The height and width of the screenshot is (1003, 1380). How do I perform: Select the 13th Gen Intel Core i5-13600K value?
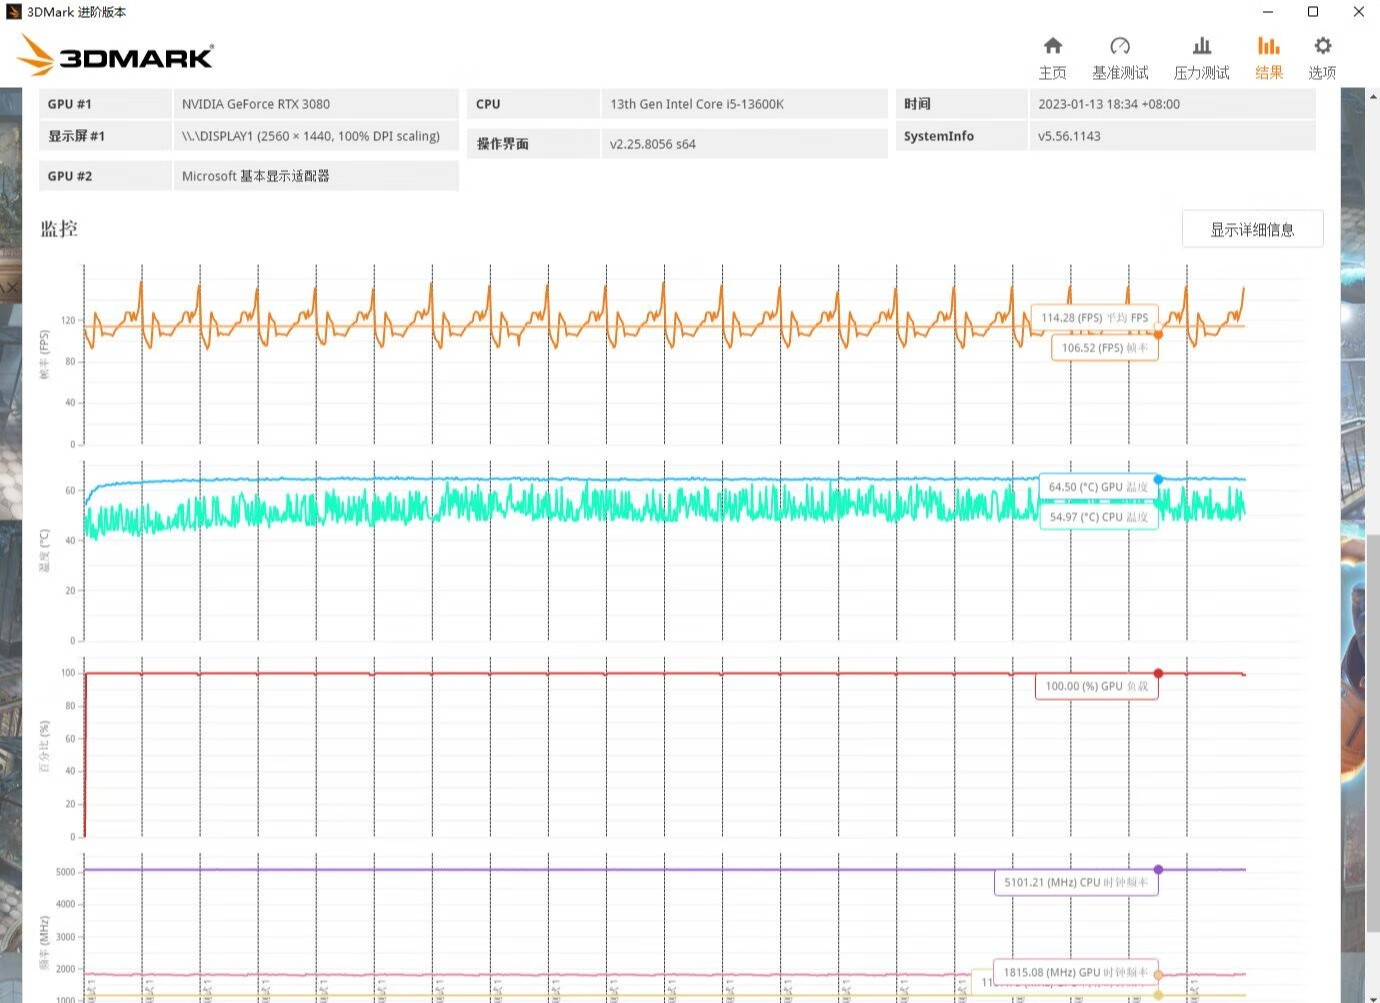point(697,104)
